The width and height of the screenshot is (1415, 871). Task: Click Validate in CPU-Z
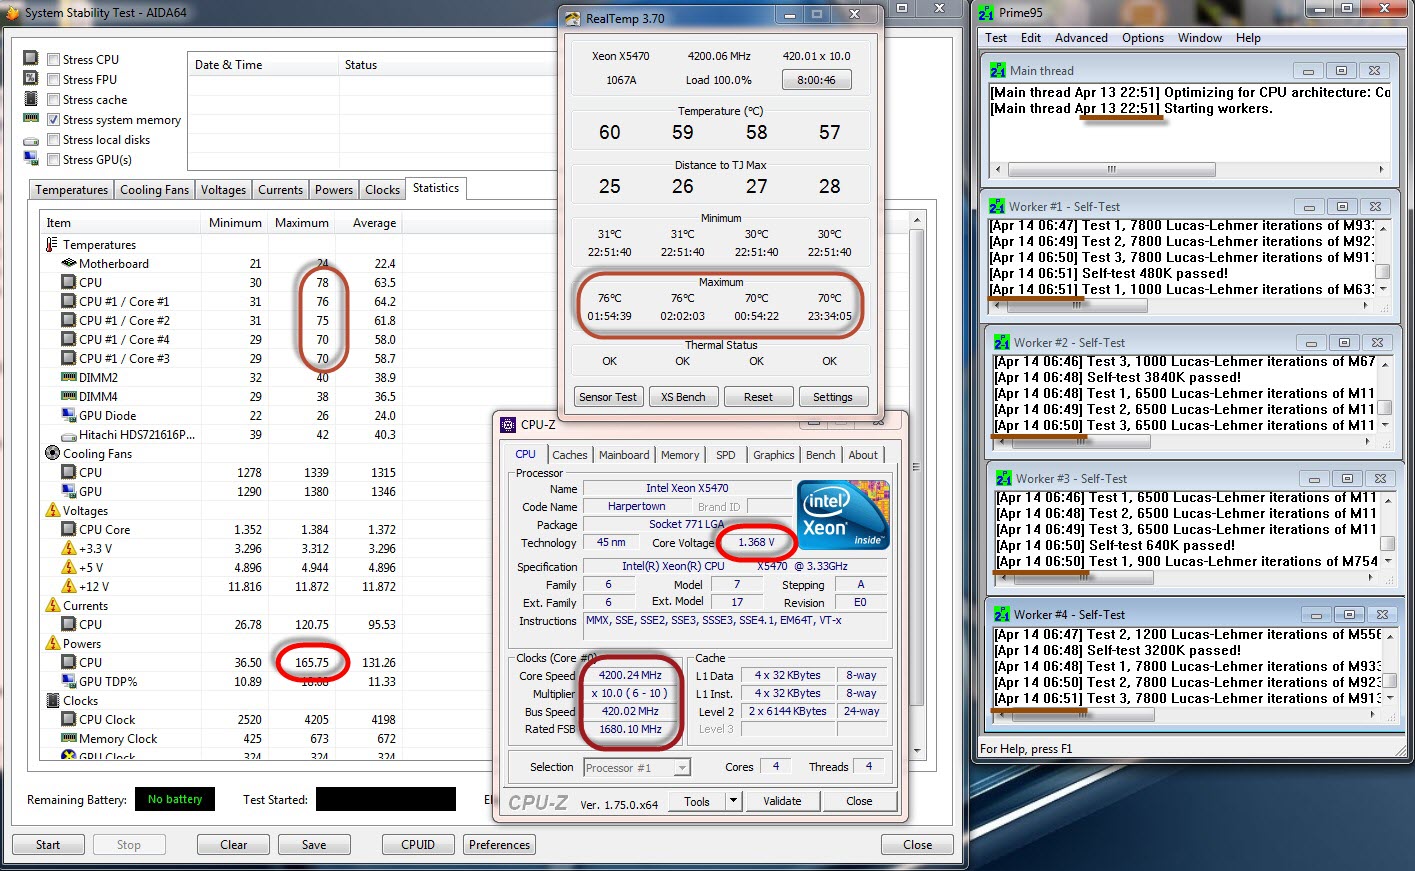(x=782, y=801)
